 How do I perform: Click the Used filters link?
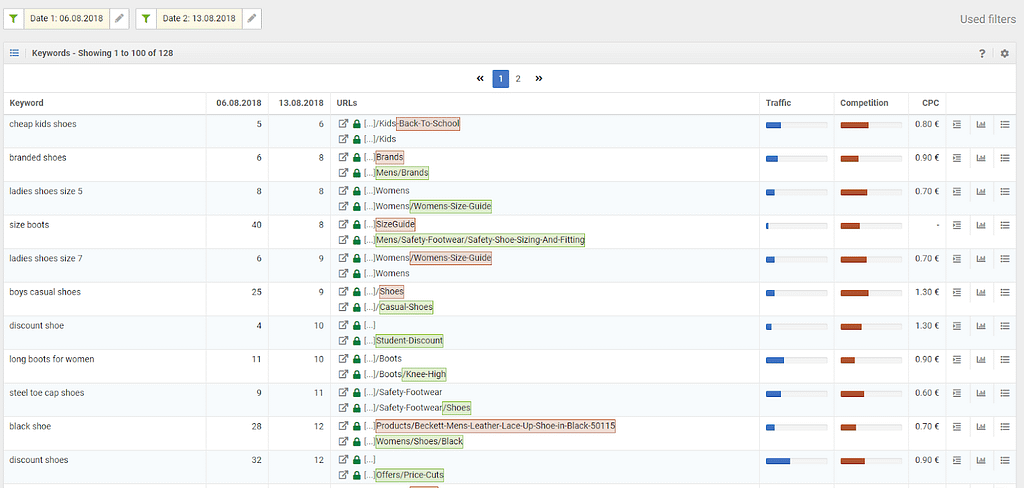point(987,19)
